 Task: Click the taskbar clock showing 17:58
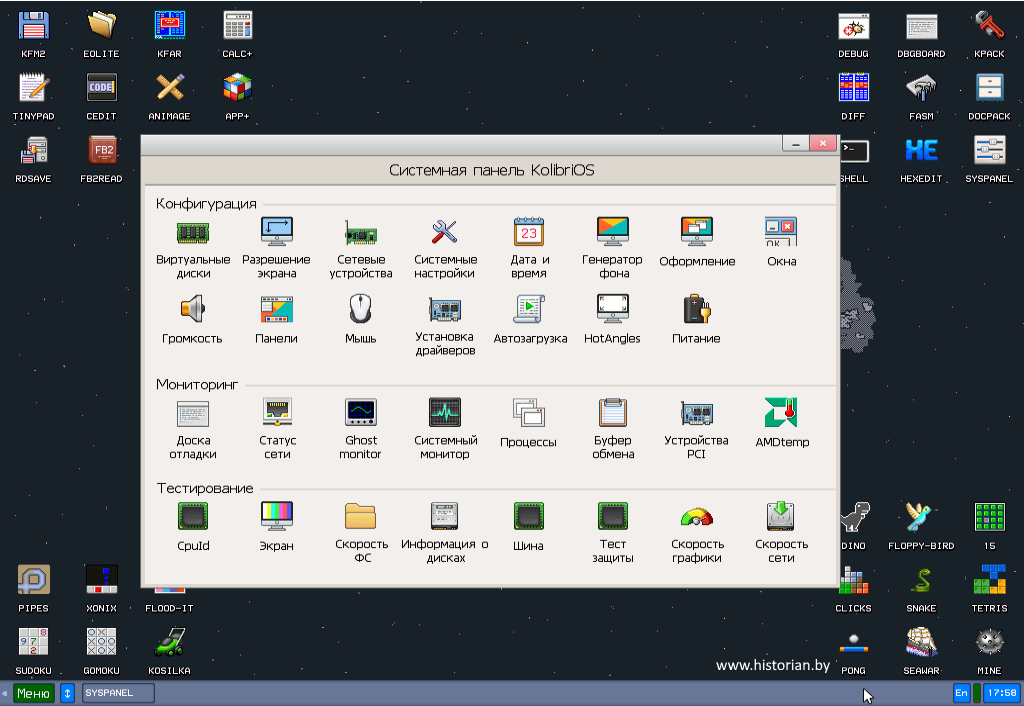1001,693
